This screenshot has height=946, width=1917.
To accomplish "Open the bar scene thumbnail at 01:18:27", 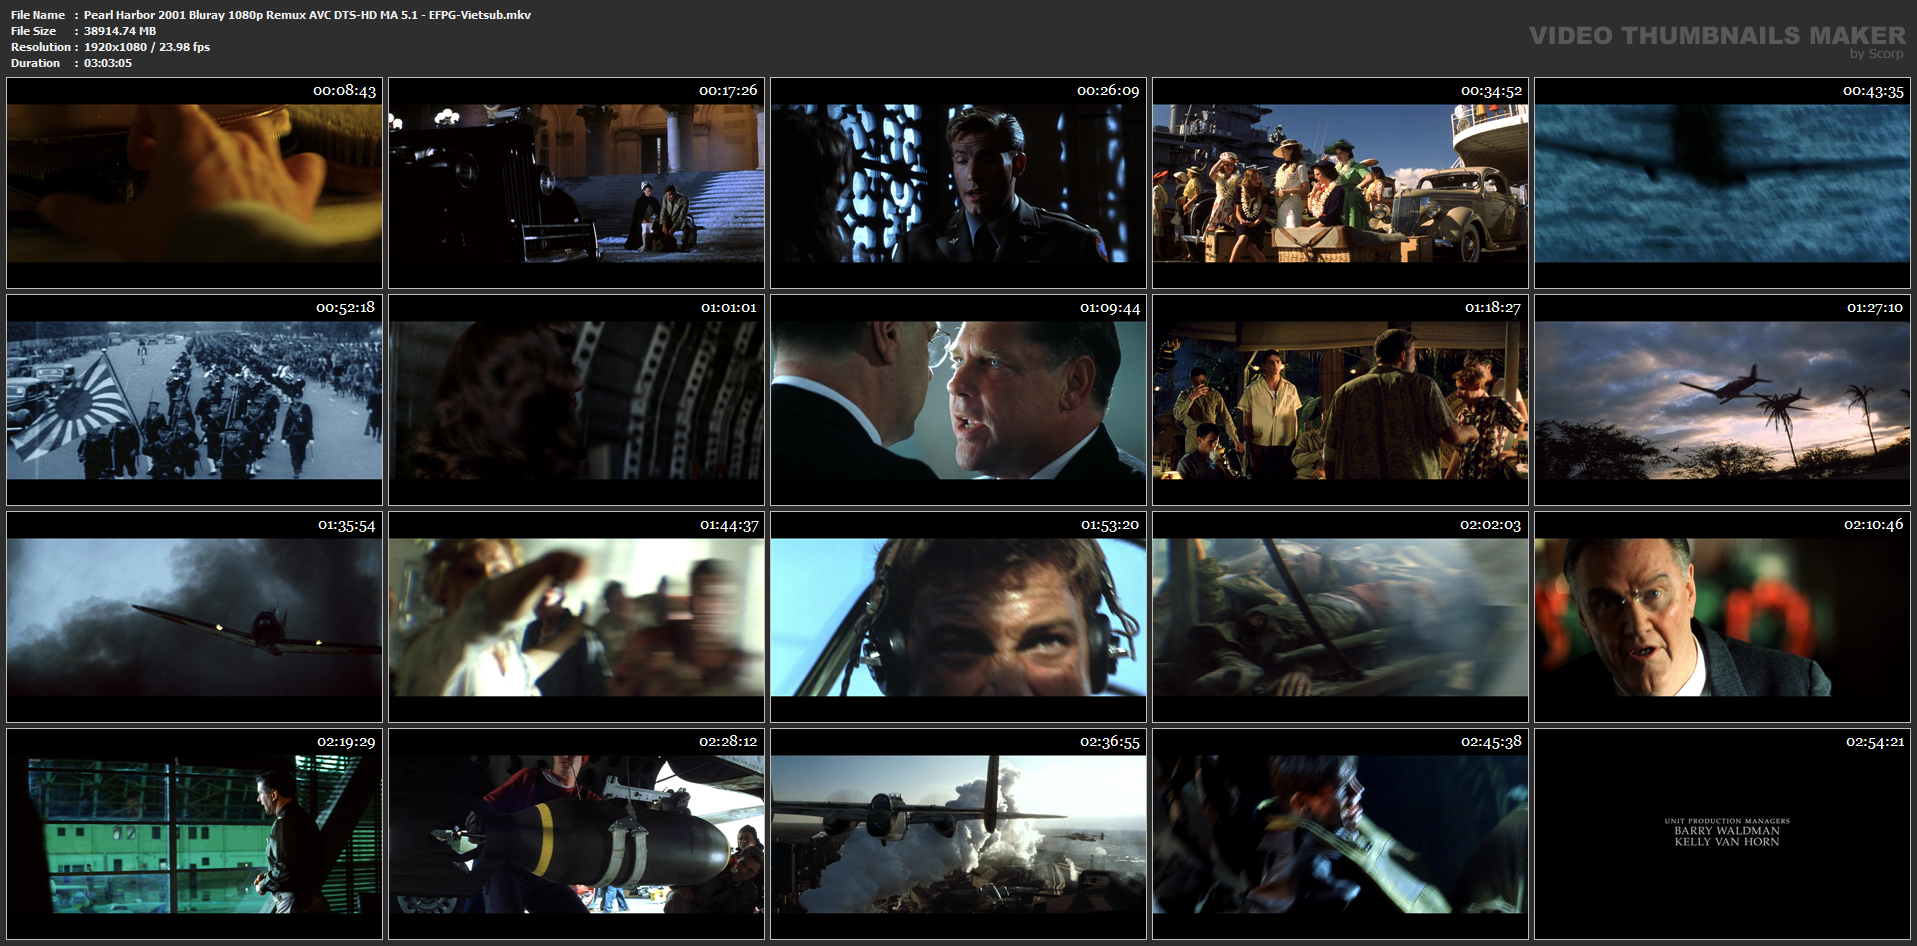I will [1340, 400].
